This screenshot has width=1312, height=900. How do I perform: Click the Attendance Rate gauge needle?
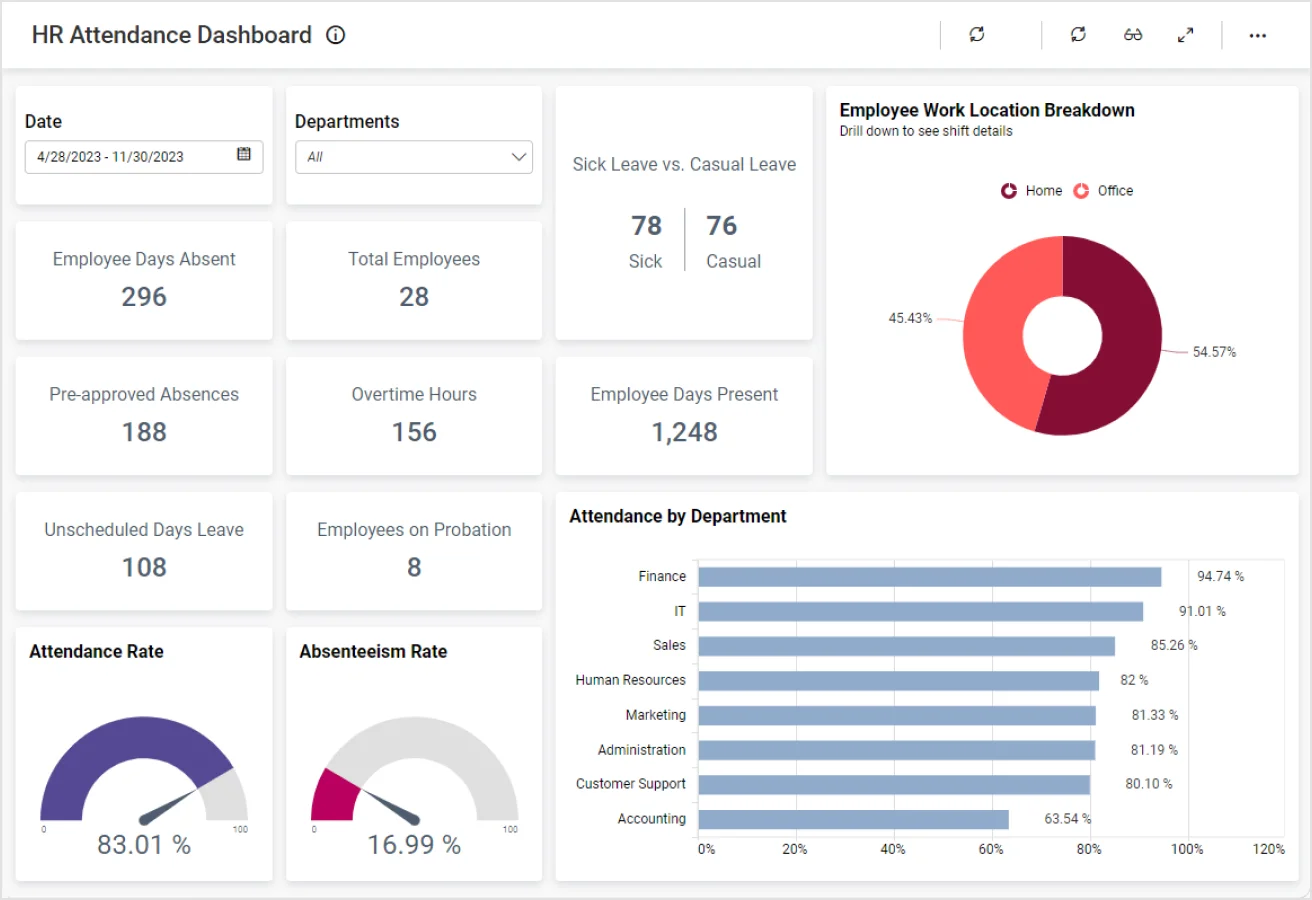click(x=170, y=805)
